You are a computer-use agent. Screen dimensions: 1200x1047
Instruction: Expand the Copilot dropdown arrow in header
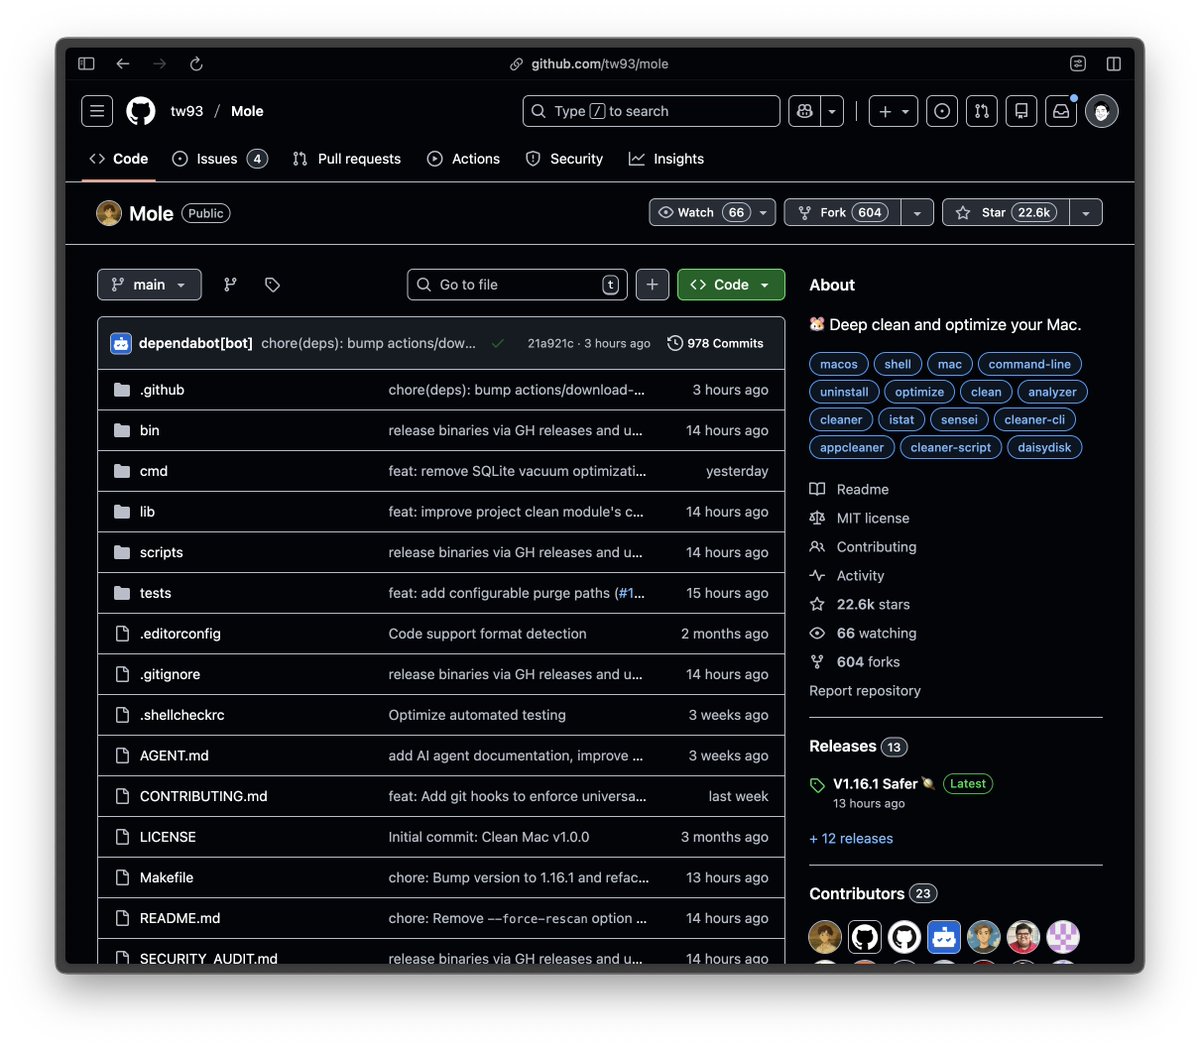[x=832, y=111]
